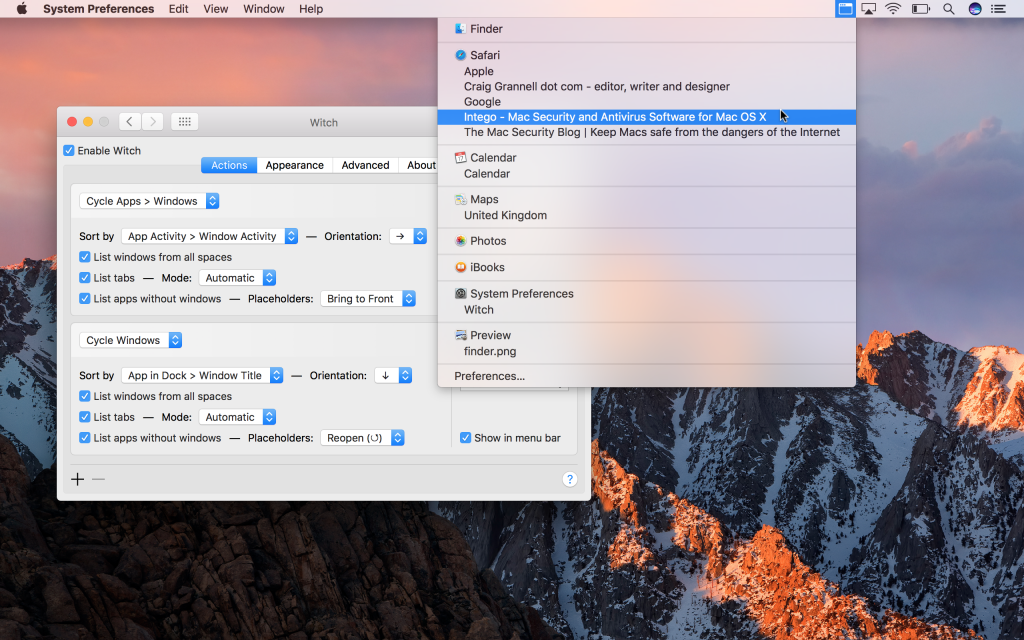Launch Siri from the menu bar

[x=974, y=8]
